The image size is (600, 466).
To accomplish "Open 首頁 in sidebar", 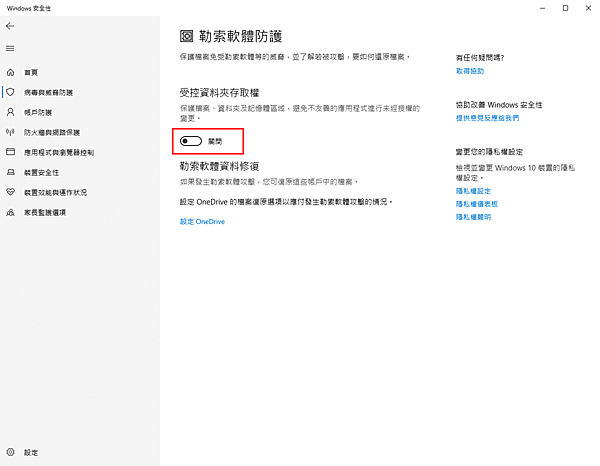I will 31,72.
